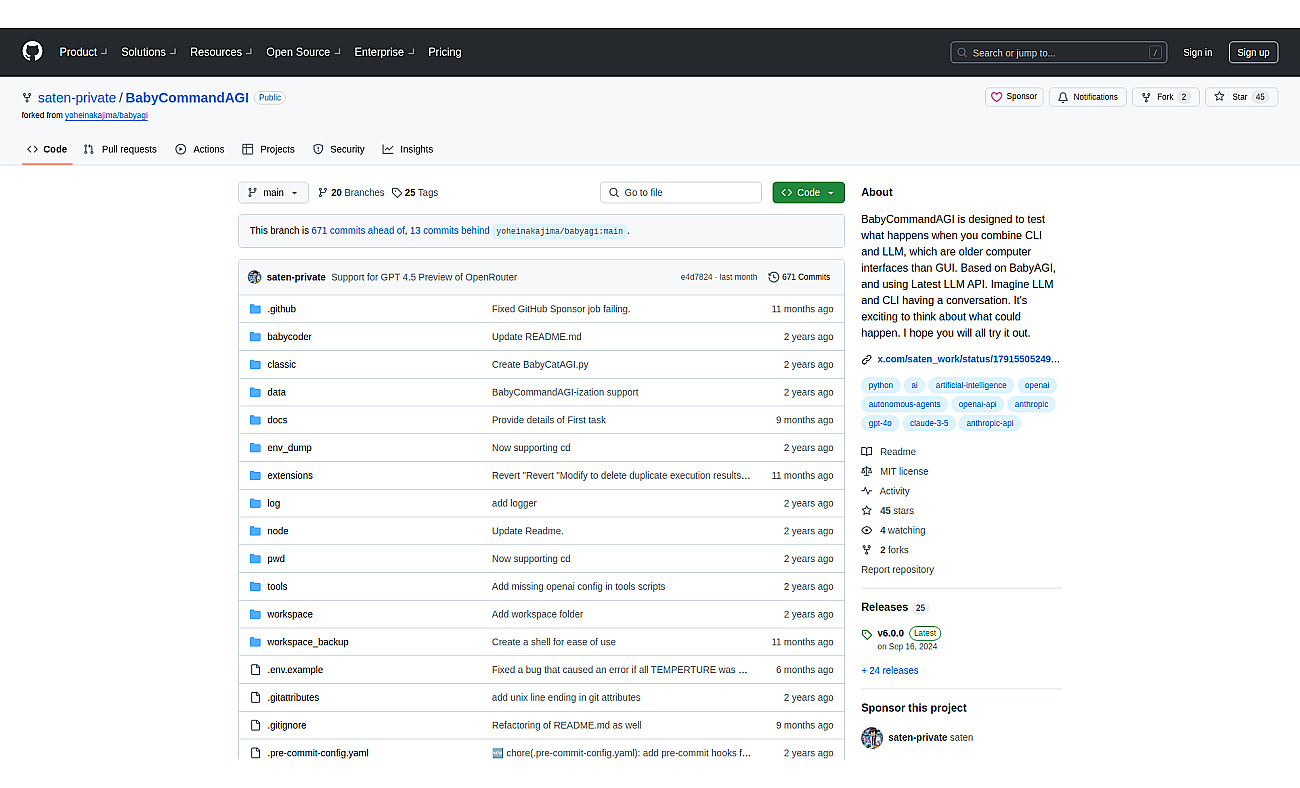Expand the Open Source menu
Viewport: 1300px width, 788px height.
tap(303, 52)
